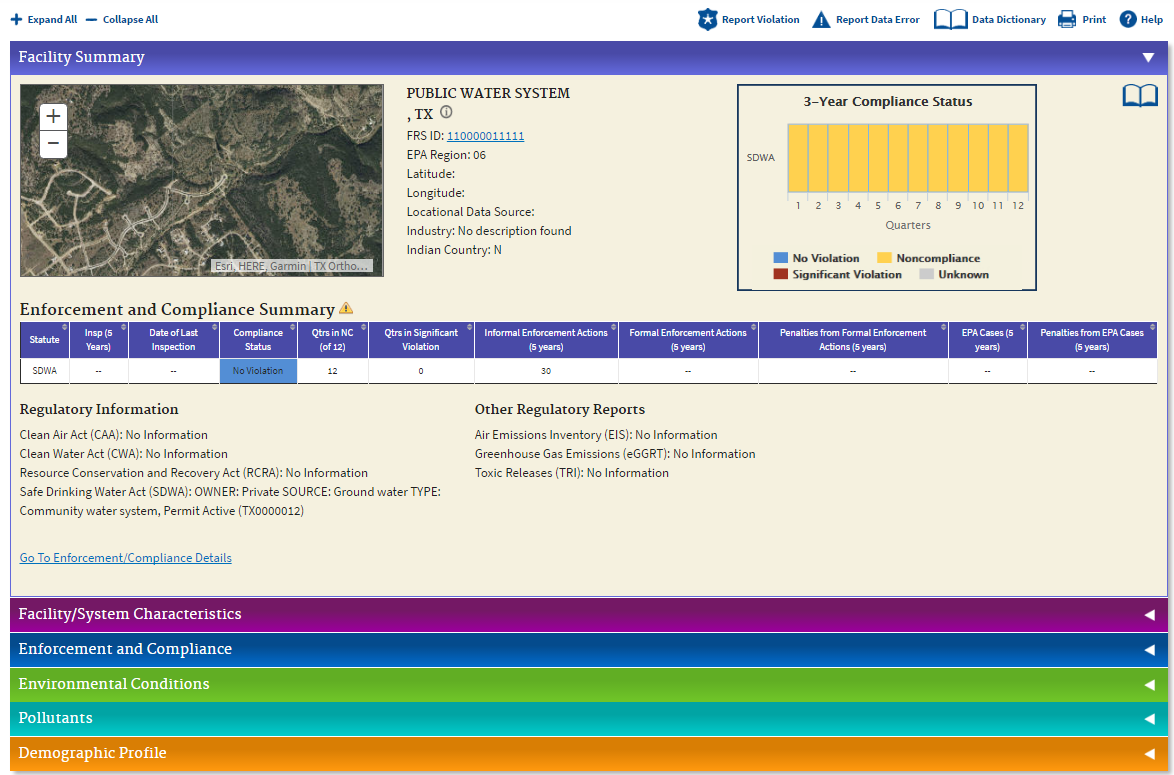Click the Report Data Error triangle icon
The width and height of the screenshot is (1174, 775).
click(821, 20)
